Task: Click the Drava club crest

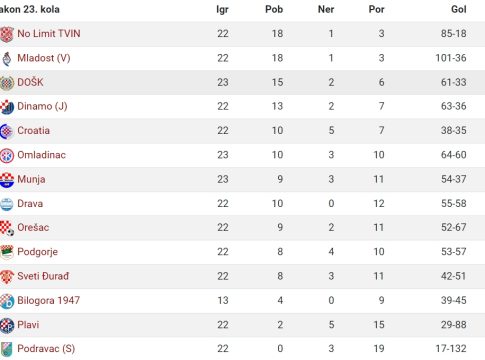Action: pyautogui.click(x=6, y=204)
